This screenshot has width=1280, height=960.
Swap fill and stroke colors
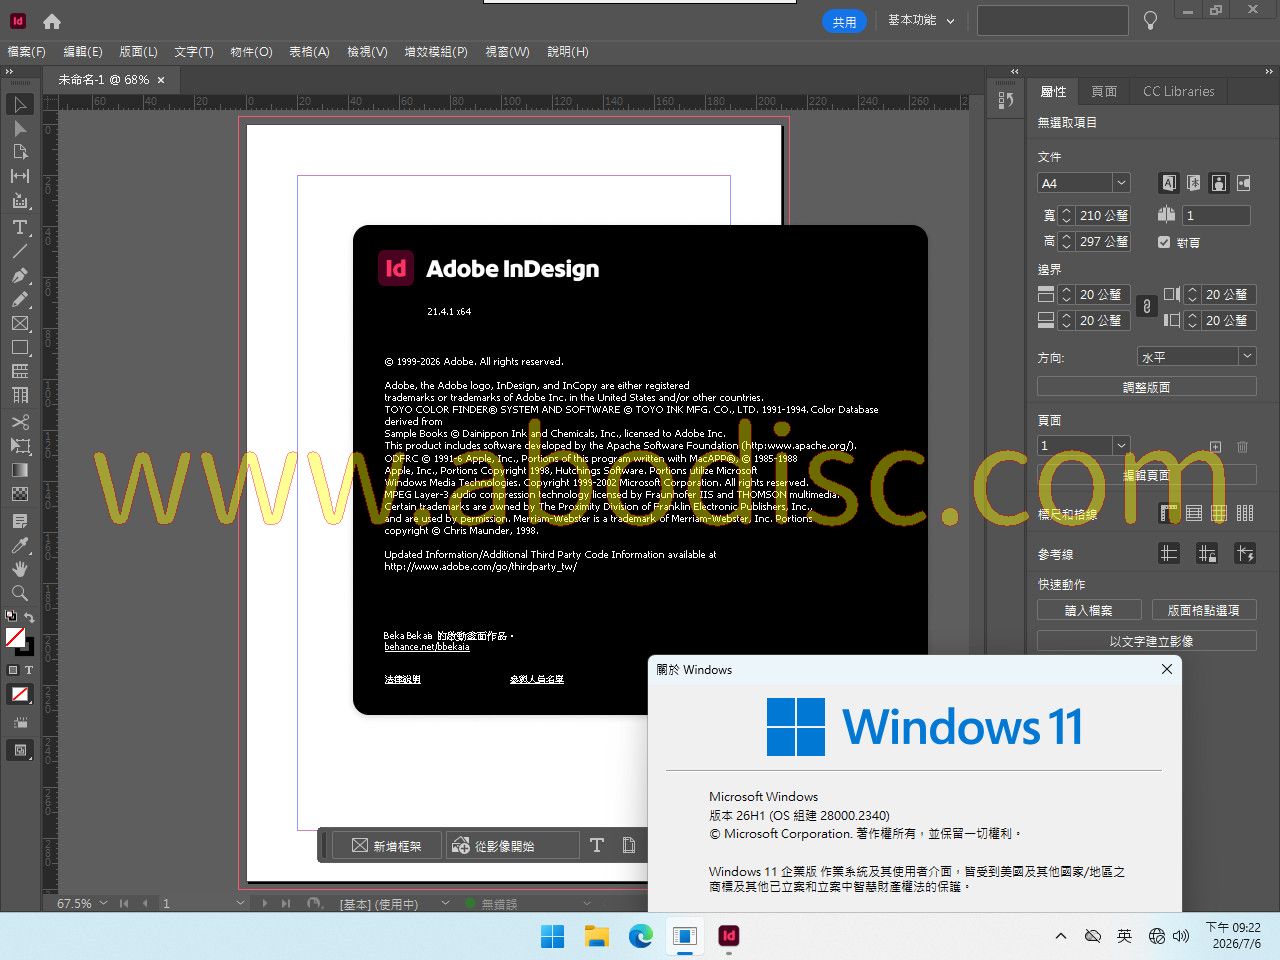[x=29, y=617]
